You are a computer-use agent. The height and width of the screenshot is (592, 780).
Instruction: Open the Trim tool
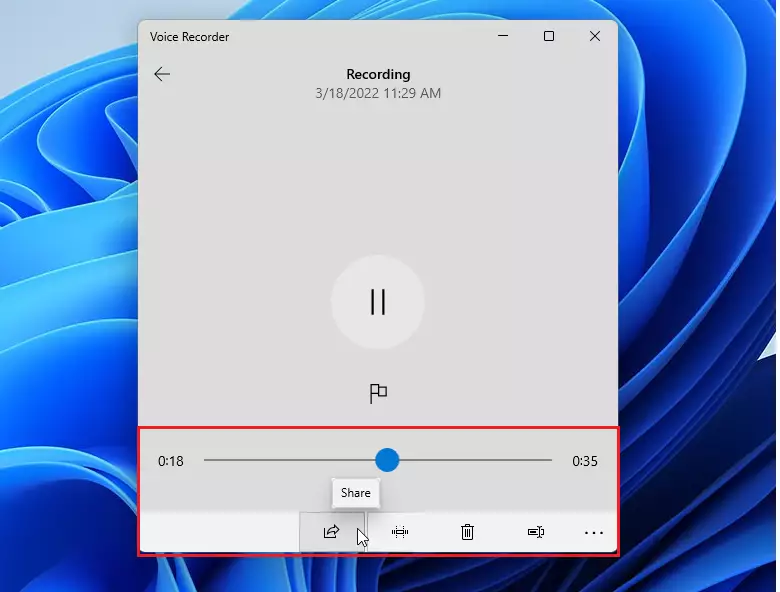pyautogui.click(x=400, y=532)
